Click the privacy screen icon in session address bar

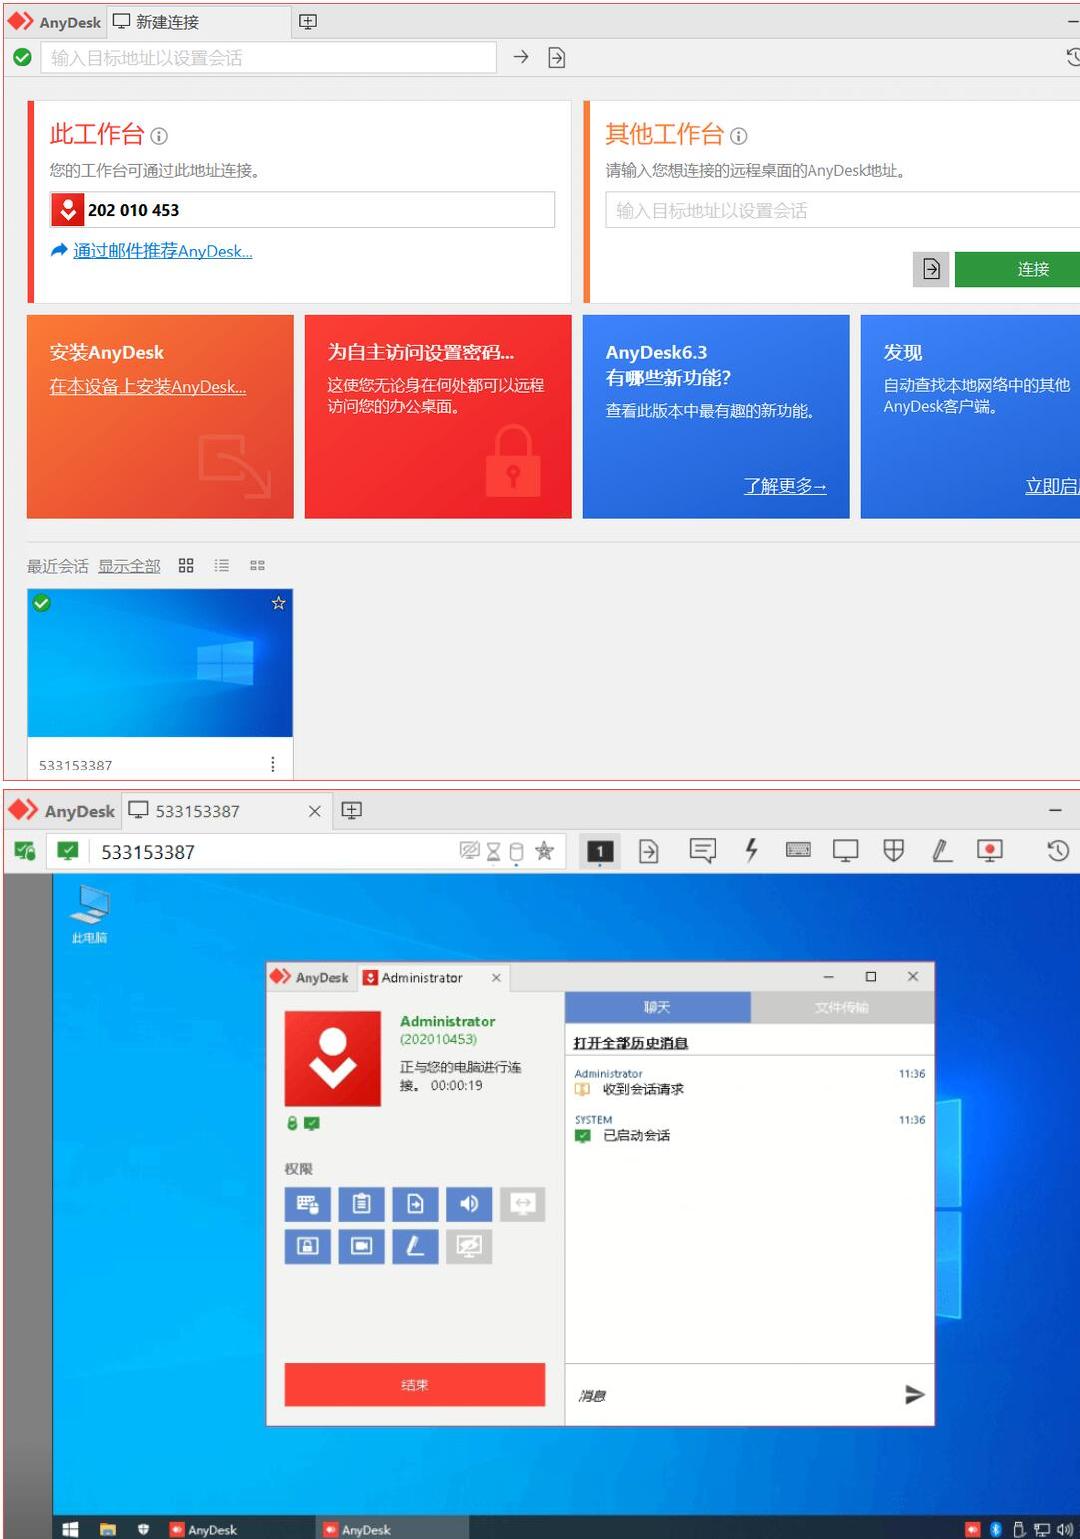point(469,851)
